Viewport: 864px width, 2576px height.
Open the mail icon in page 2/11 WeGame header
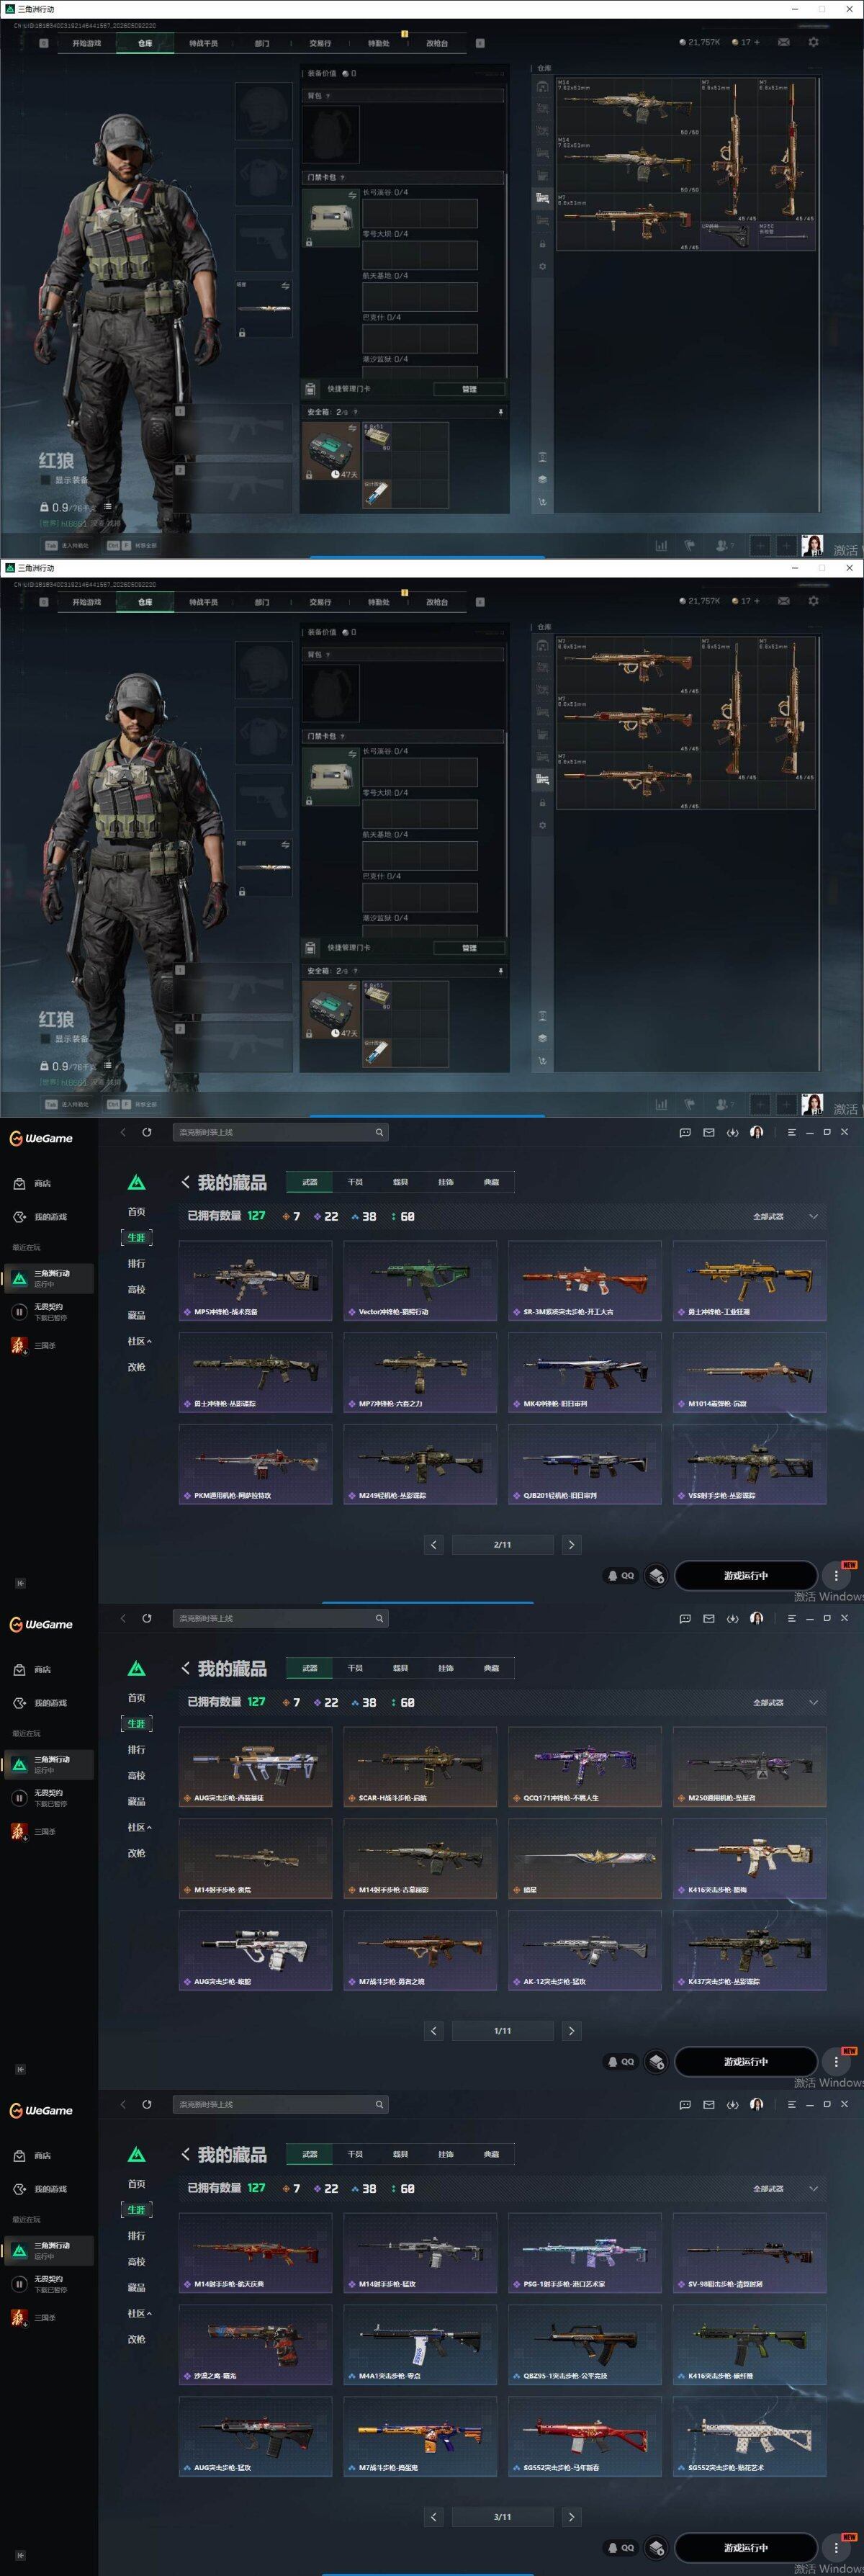point(709,1132)
